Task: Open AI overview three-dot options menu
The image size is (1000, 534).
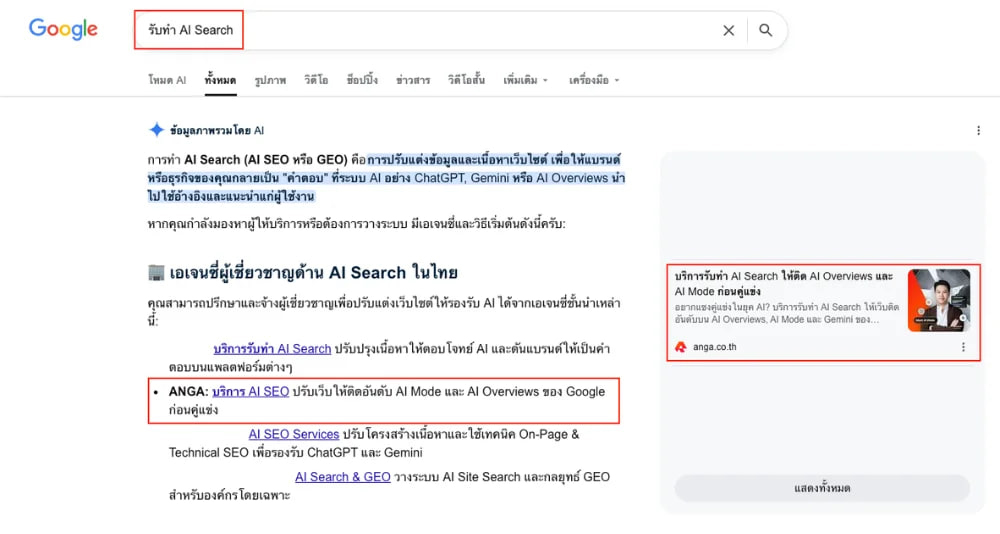Action: (978, 130)
